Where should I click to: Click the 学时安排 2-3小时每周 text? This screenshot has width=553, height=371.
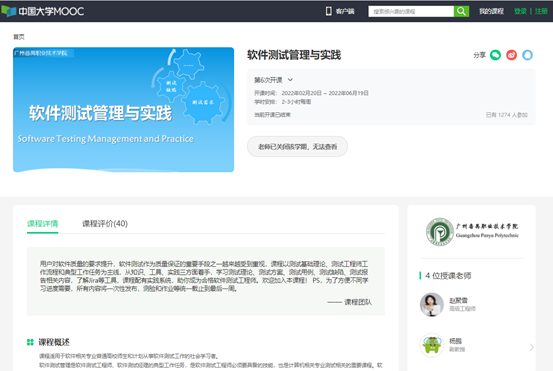pos(282,102)
